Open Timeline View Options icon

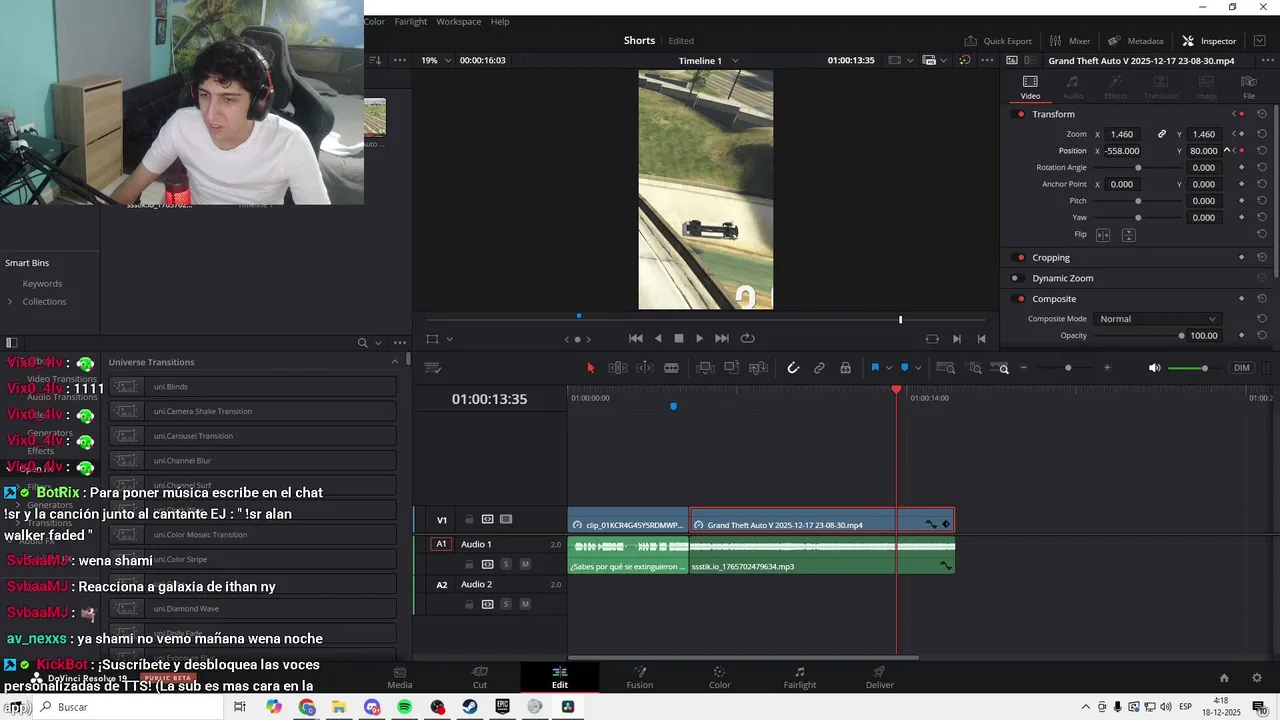click(433, 368)
